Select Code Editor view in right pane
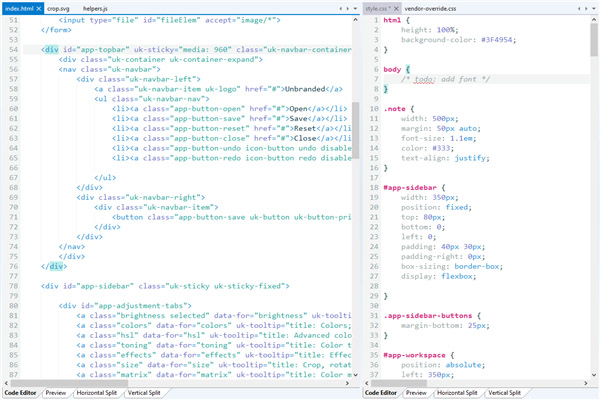The height and width of the screenshot is (400, 600). click(x=381, y=393)
